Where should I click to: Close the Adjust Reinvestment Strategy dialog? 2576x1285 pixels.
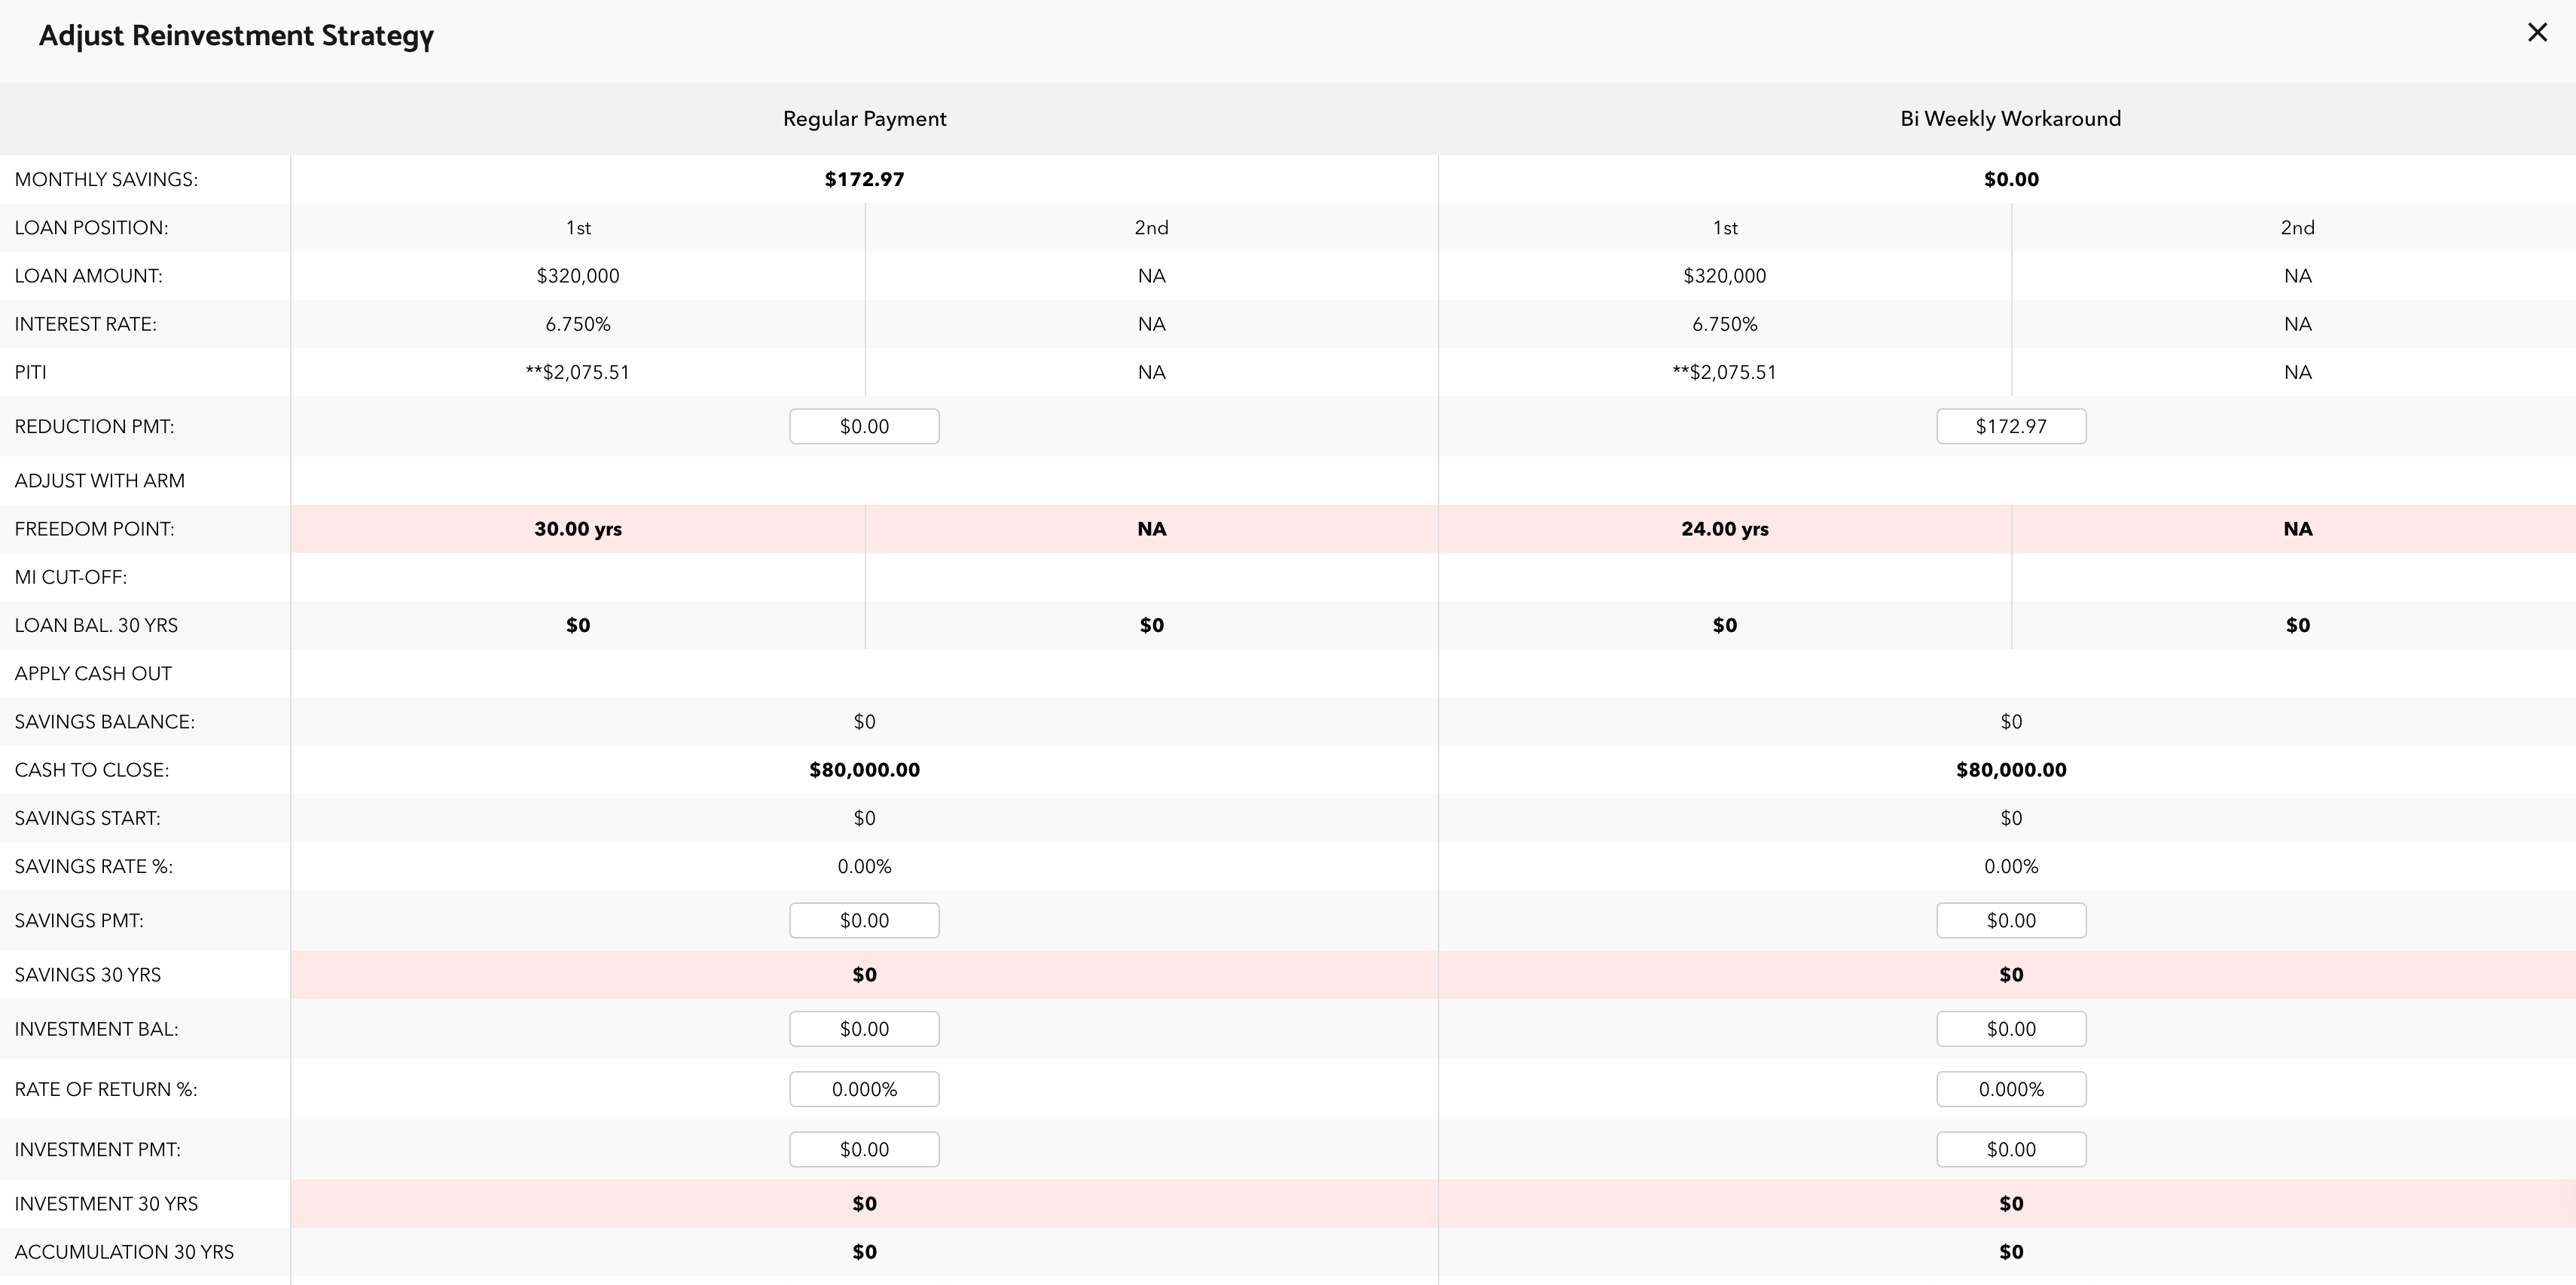click(x=2537, y=33)
